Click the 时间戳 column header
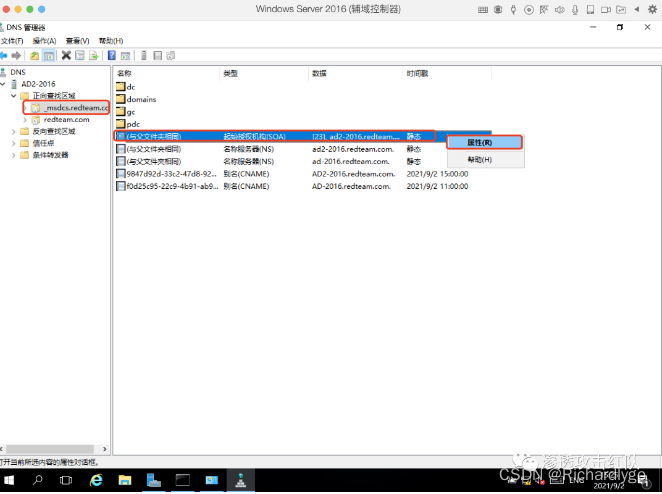The width and height of the screenshot is (662, 494). coord(447,73)
